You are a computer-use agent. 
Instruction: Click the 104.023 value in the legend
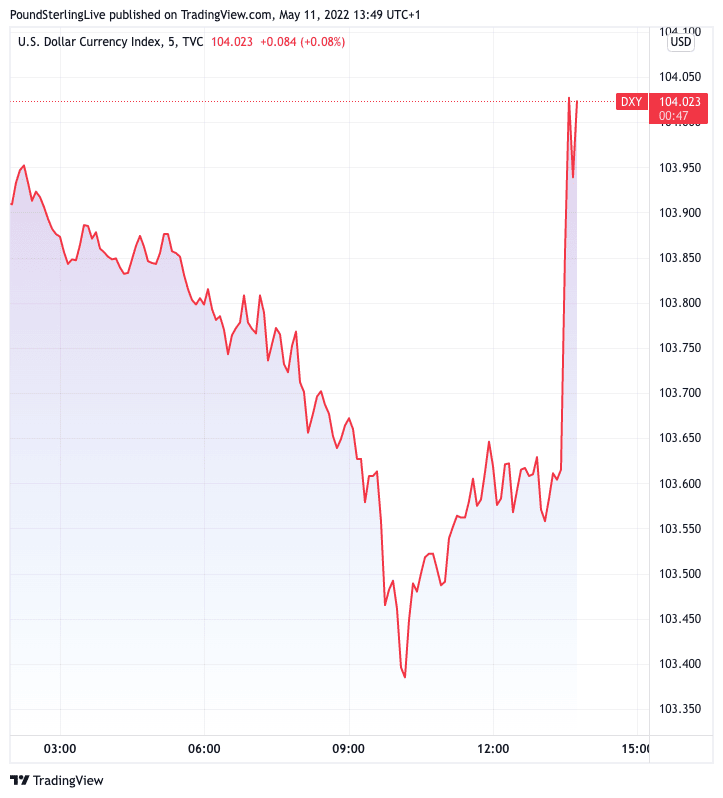tap(232, 41)
